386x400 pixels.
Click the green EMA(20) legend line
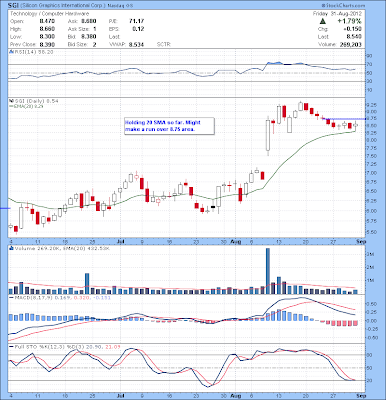click(11, 106)
